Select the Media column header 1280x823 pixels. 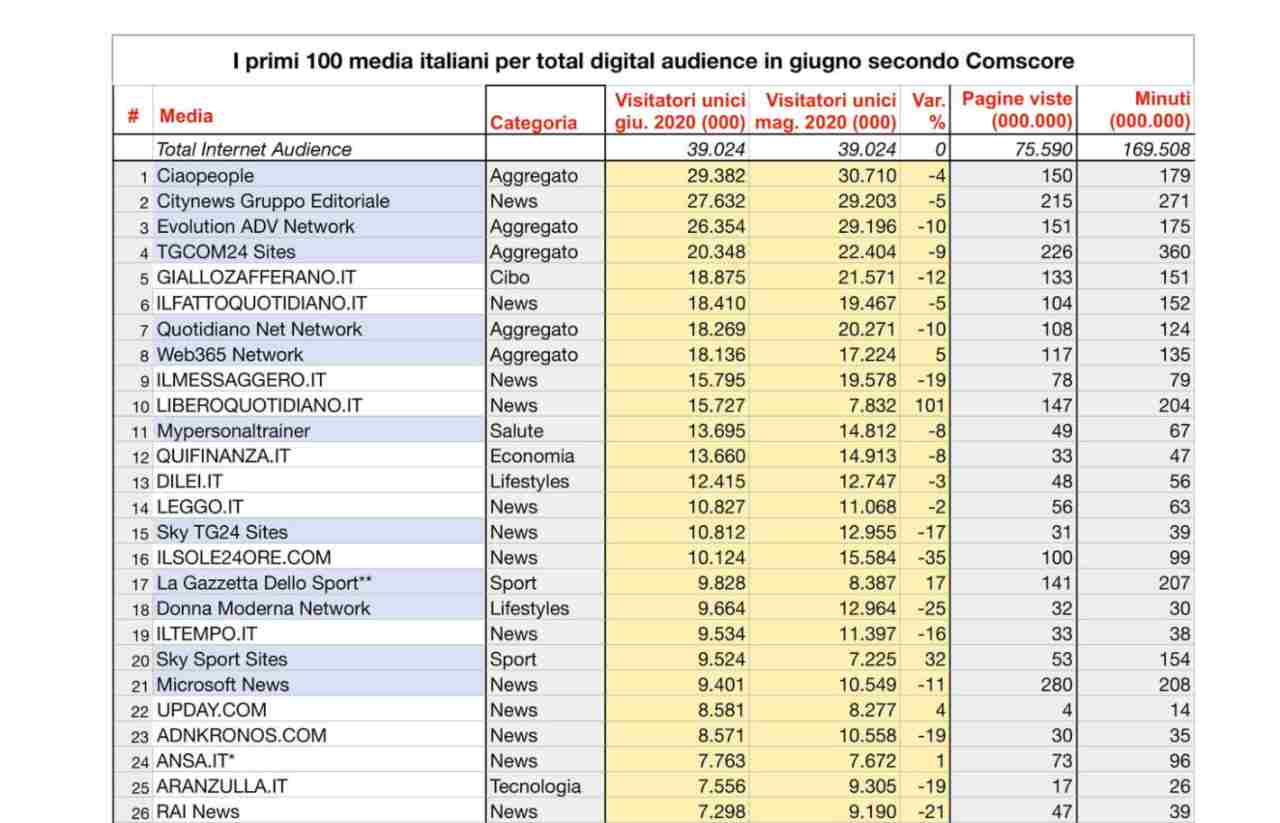click(186, 116)
